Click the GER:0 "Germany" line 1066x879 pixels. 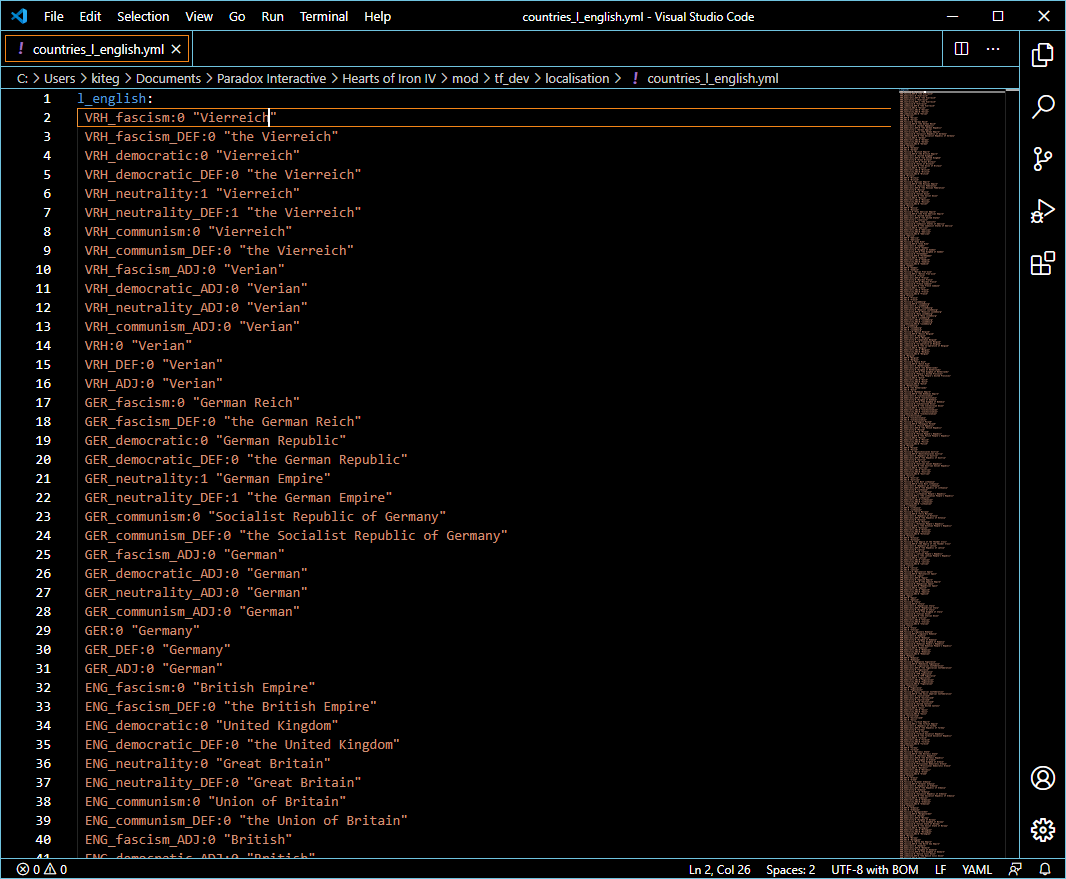[x=142, y=631]
